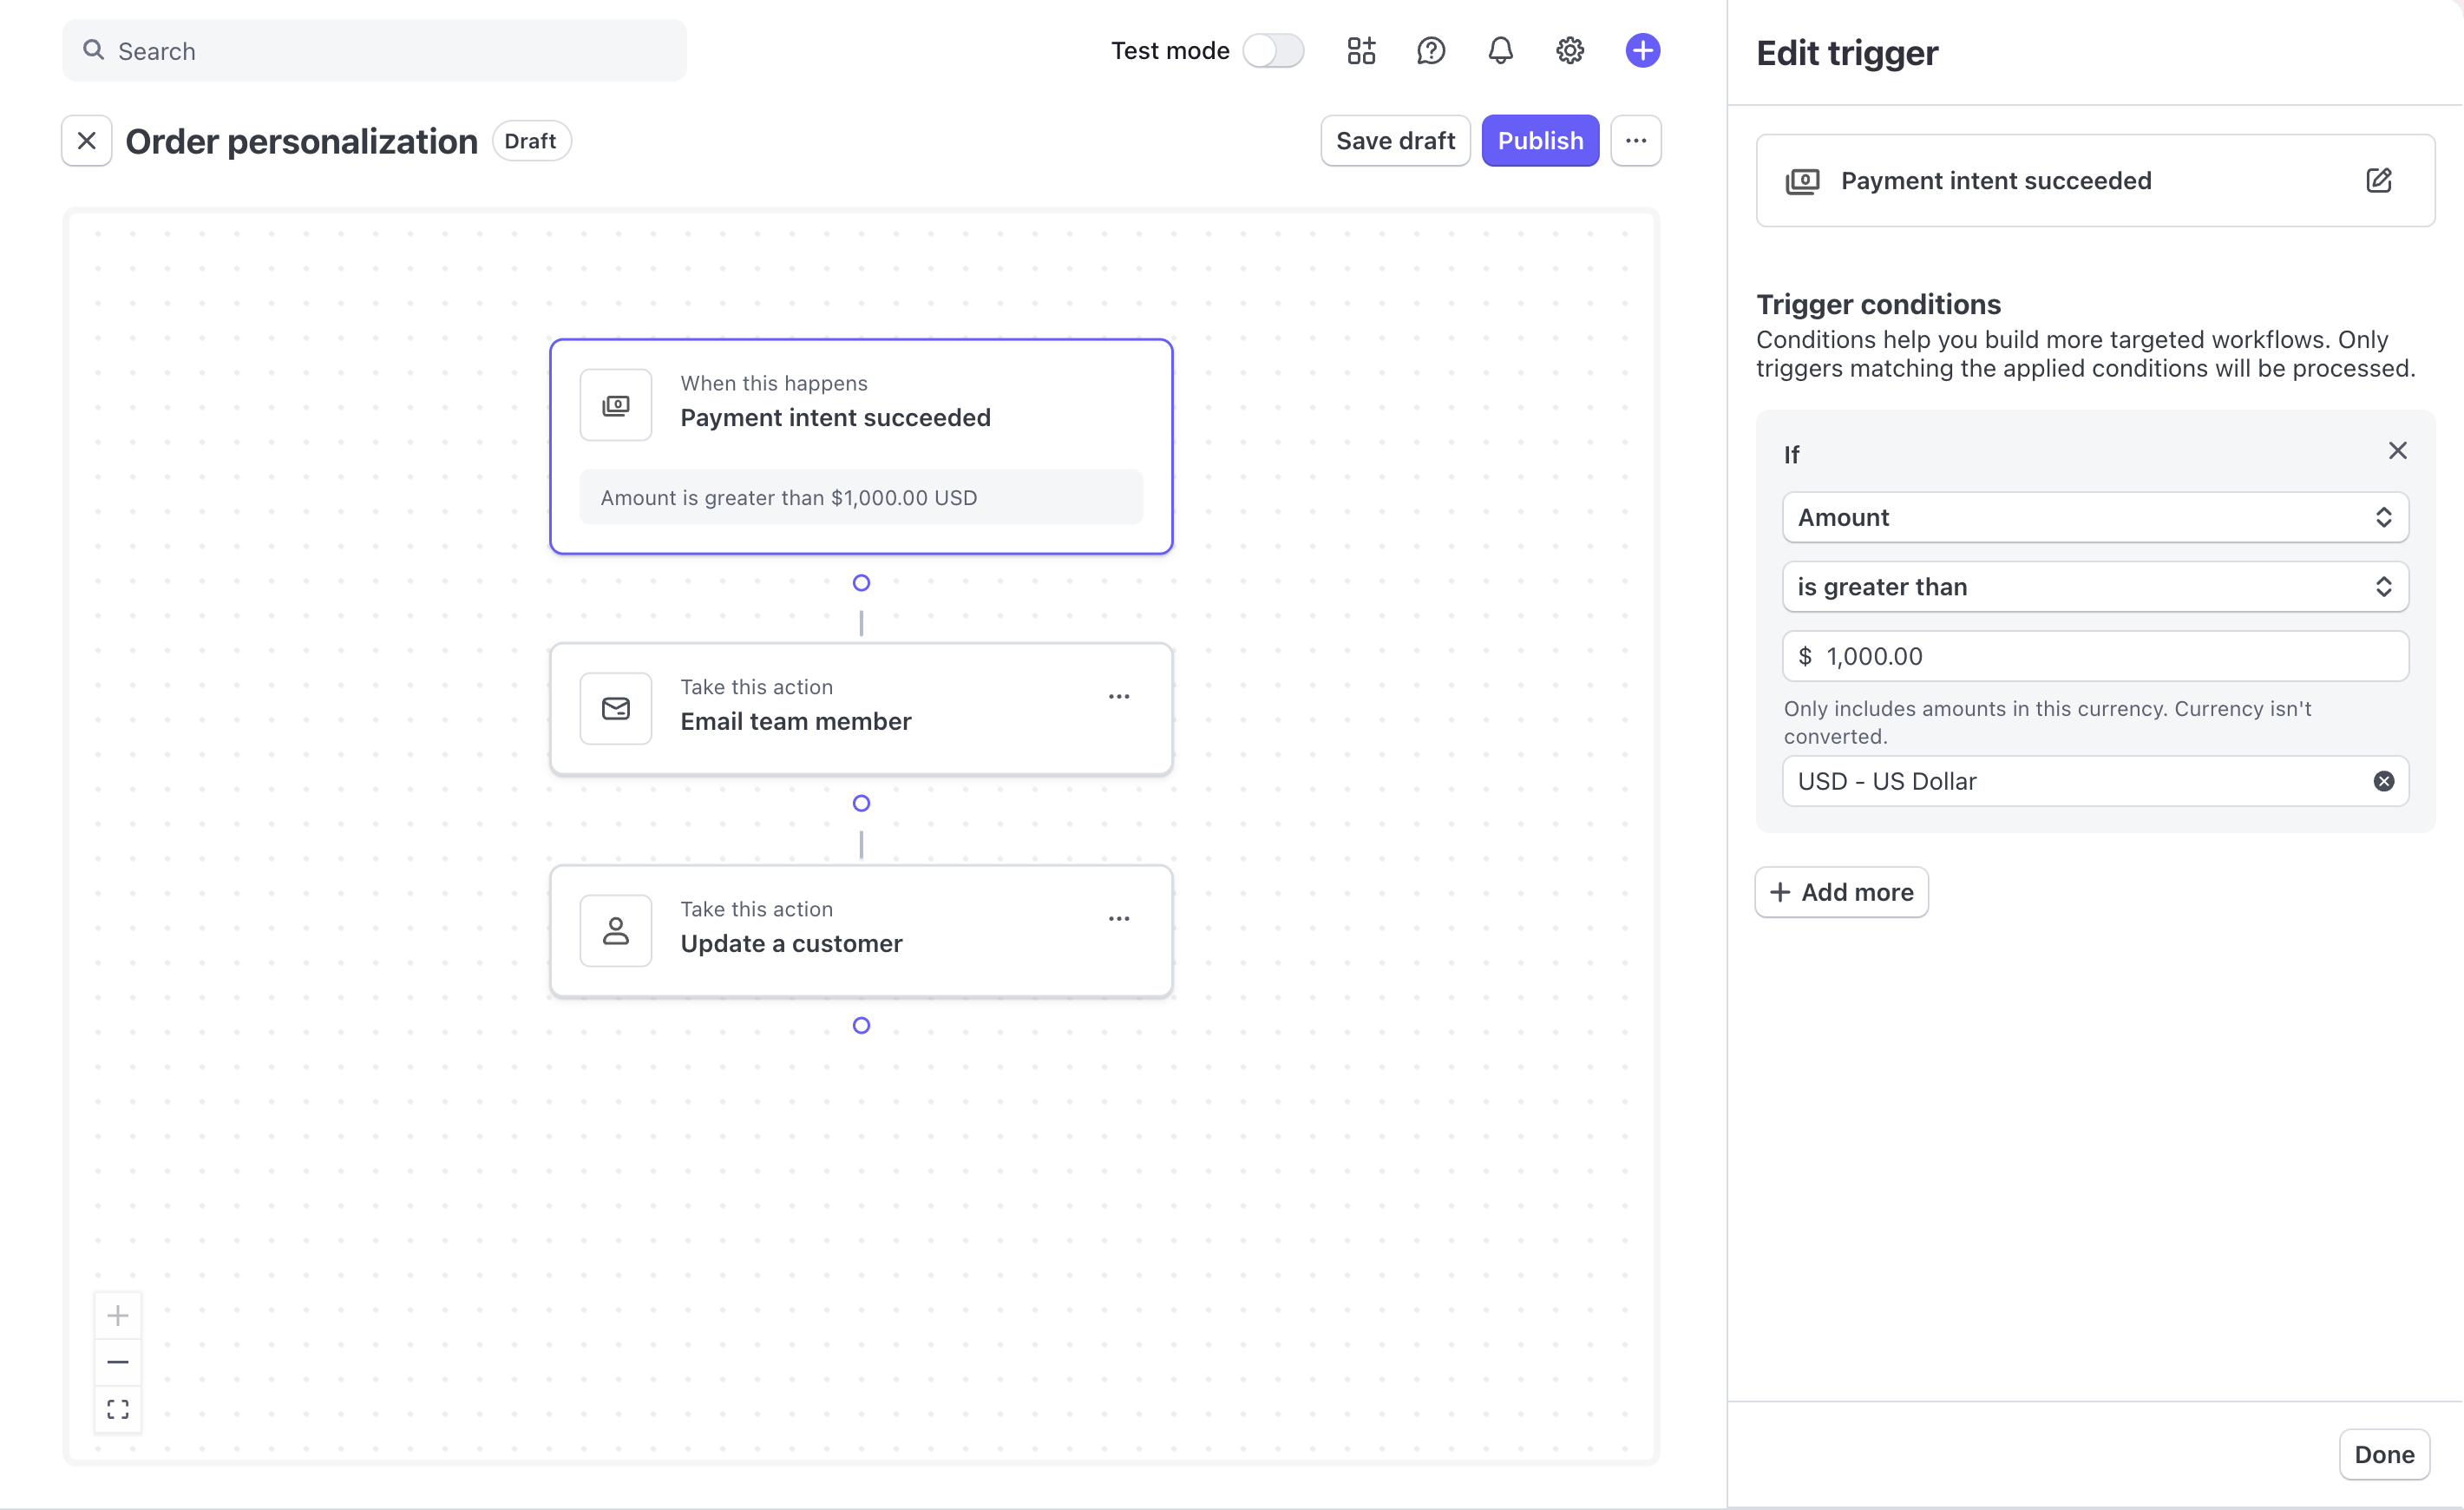Click the apps grid icon
This screenshot has width=2464, height=1510.
click(1361, 51)
